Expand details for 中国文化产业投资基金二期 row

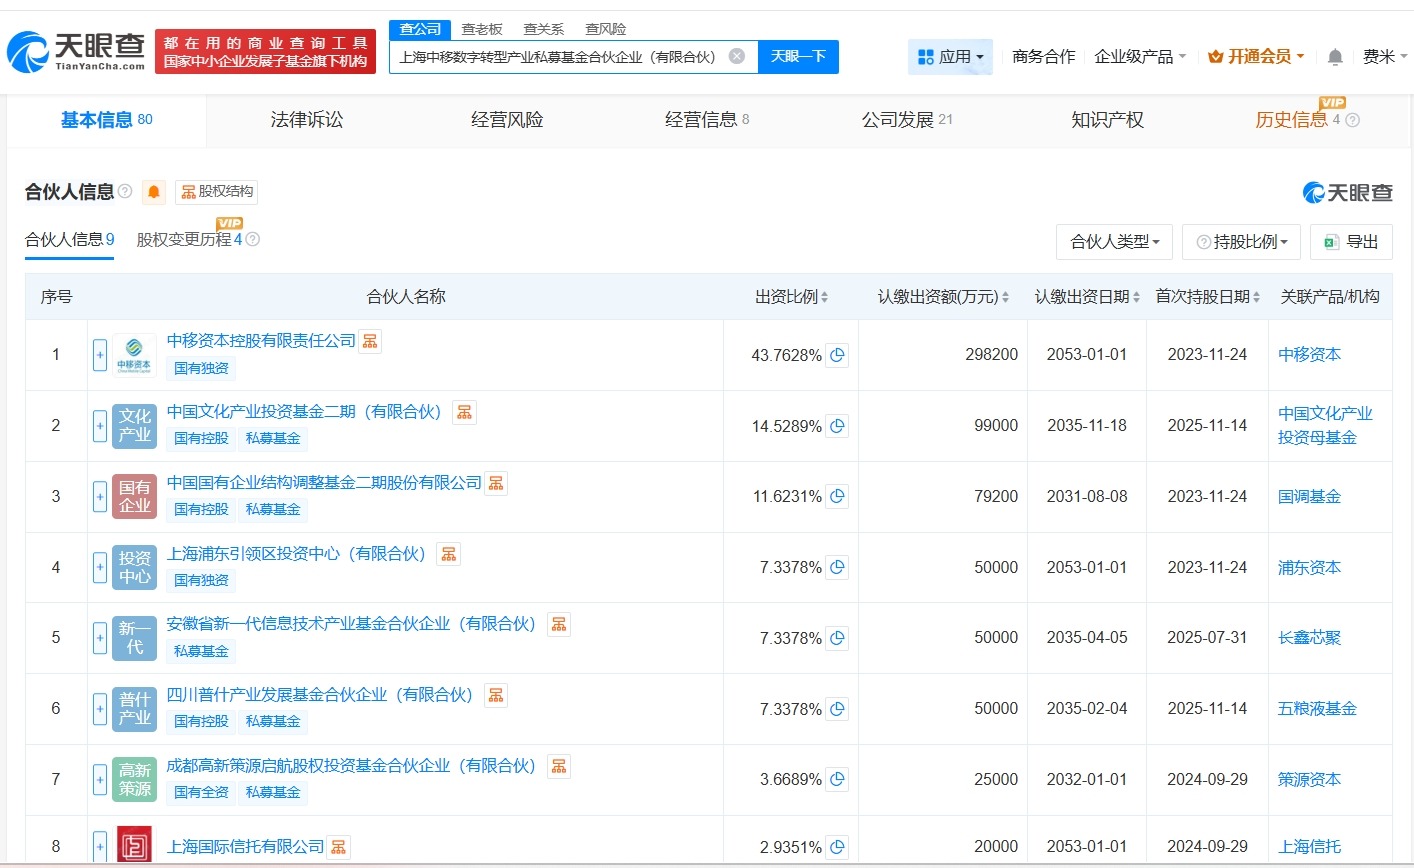click(99, 425)
